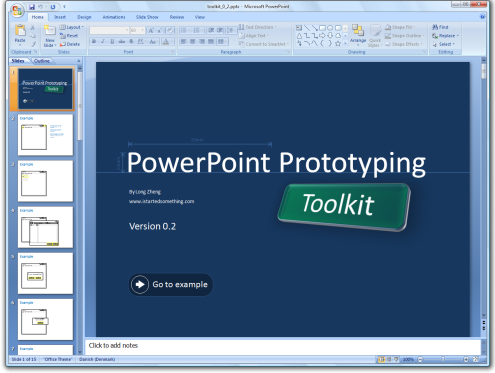
Task: Delete the current slide
Action: coord(70,44)
